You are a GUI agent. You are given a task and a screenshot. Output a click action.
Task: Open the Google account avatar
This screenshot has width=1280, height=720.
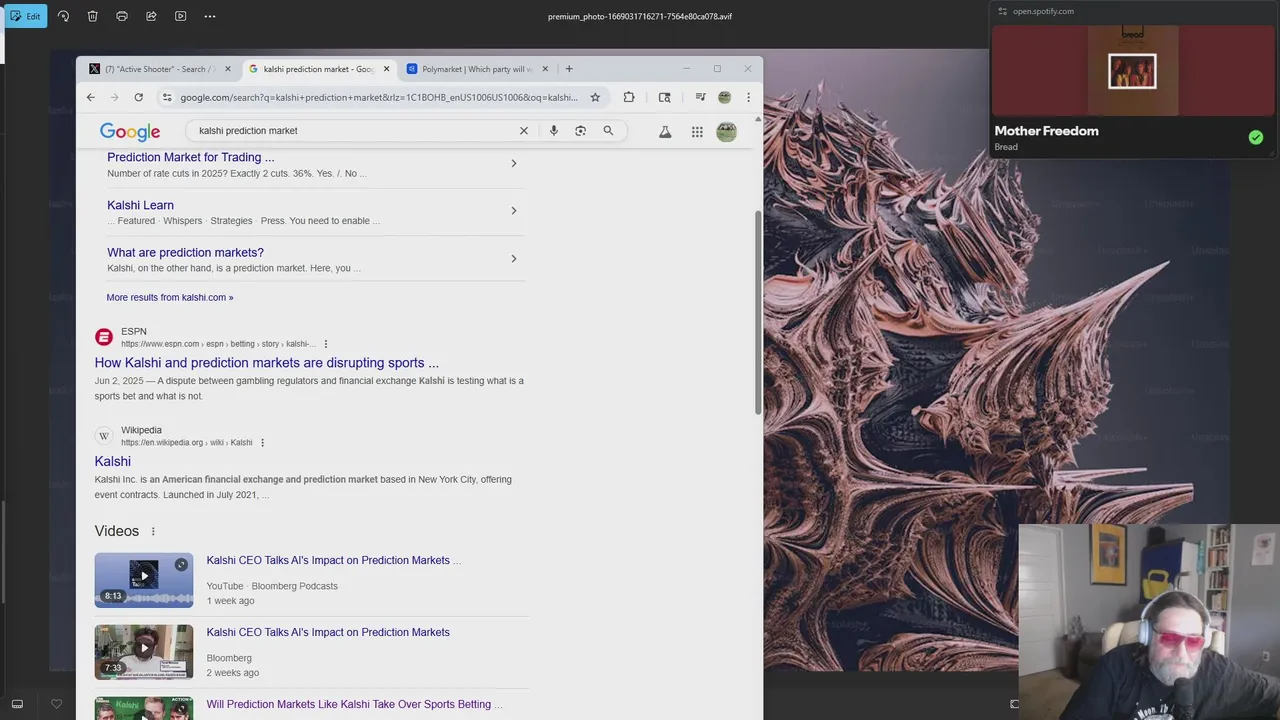727,131
